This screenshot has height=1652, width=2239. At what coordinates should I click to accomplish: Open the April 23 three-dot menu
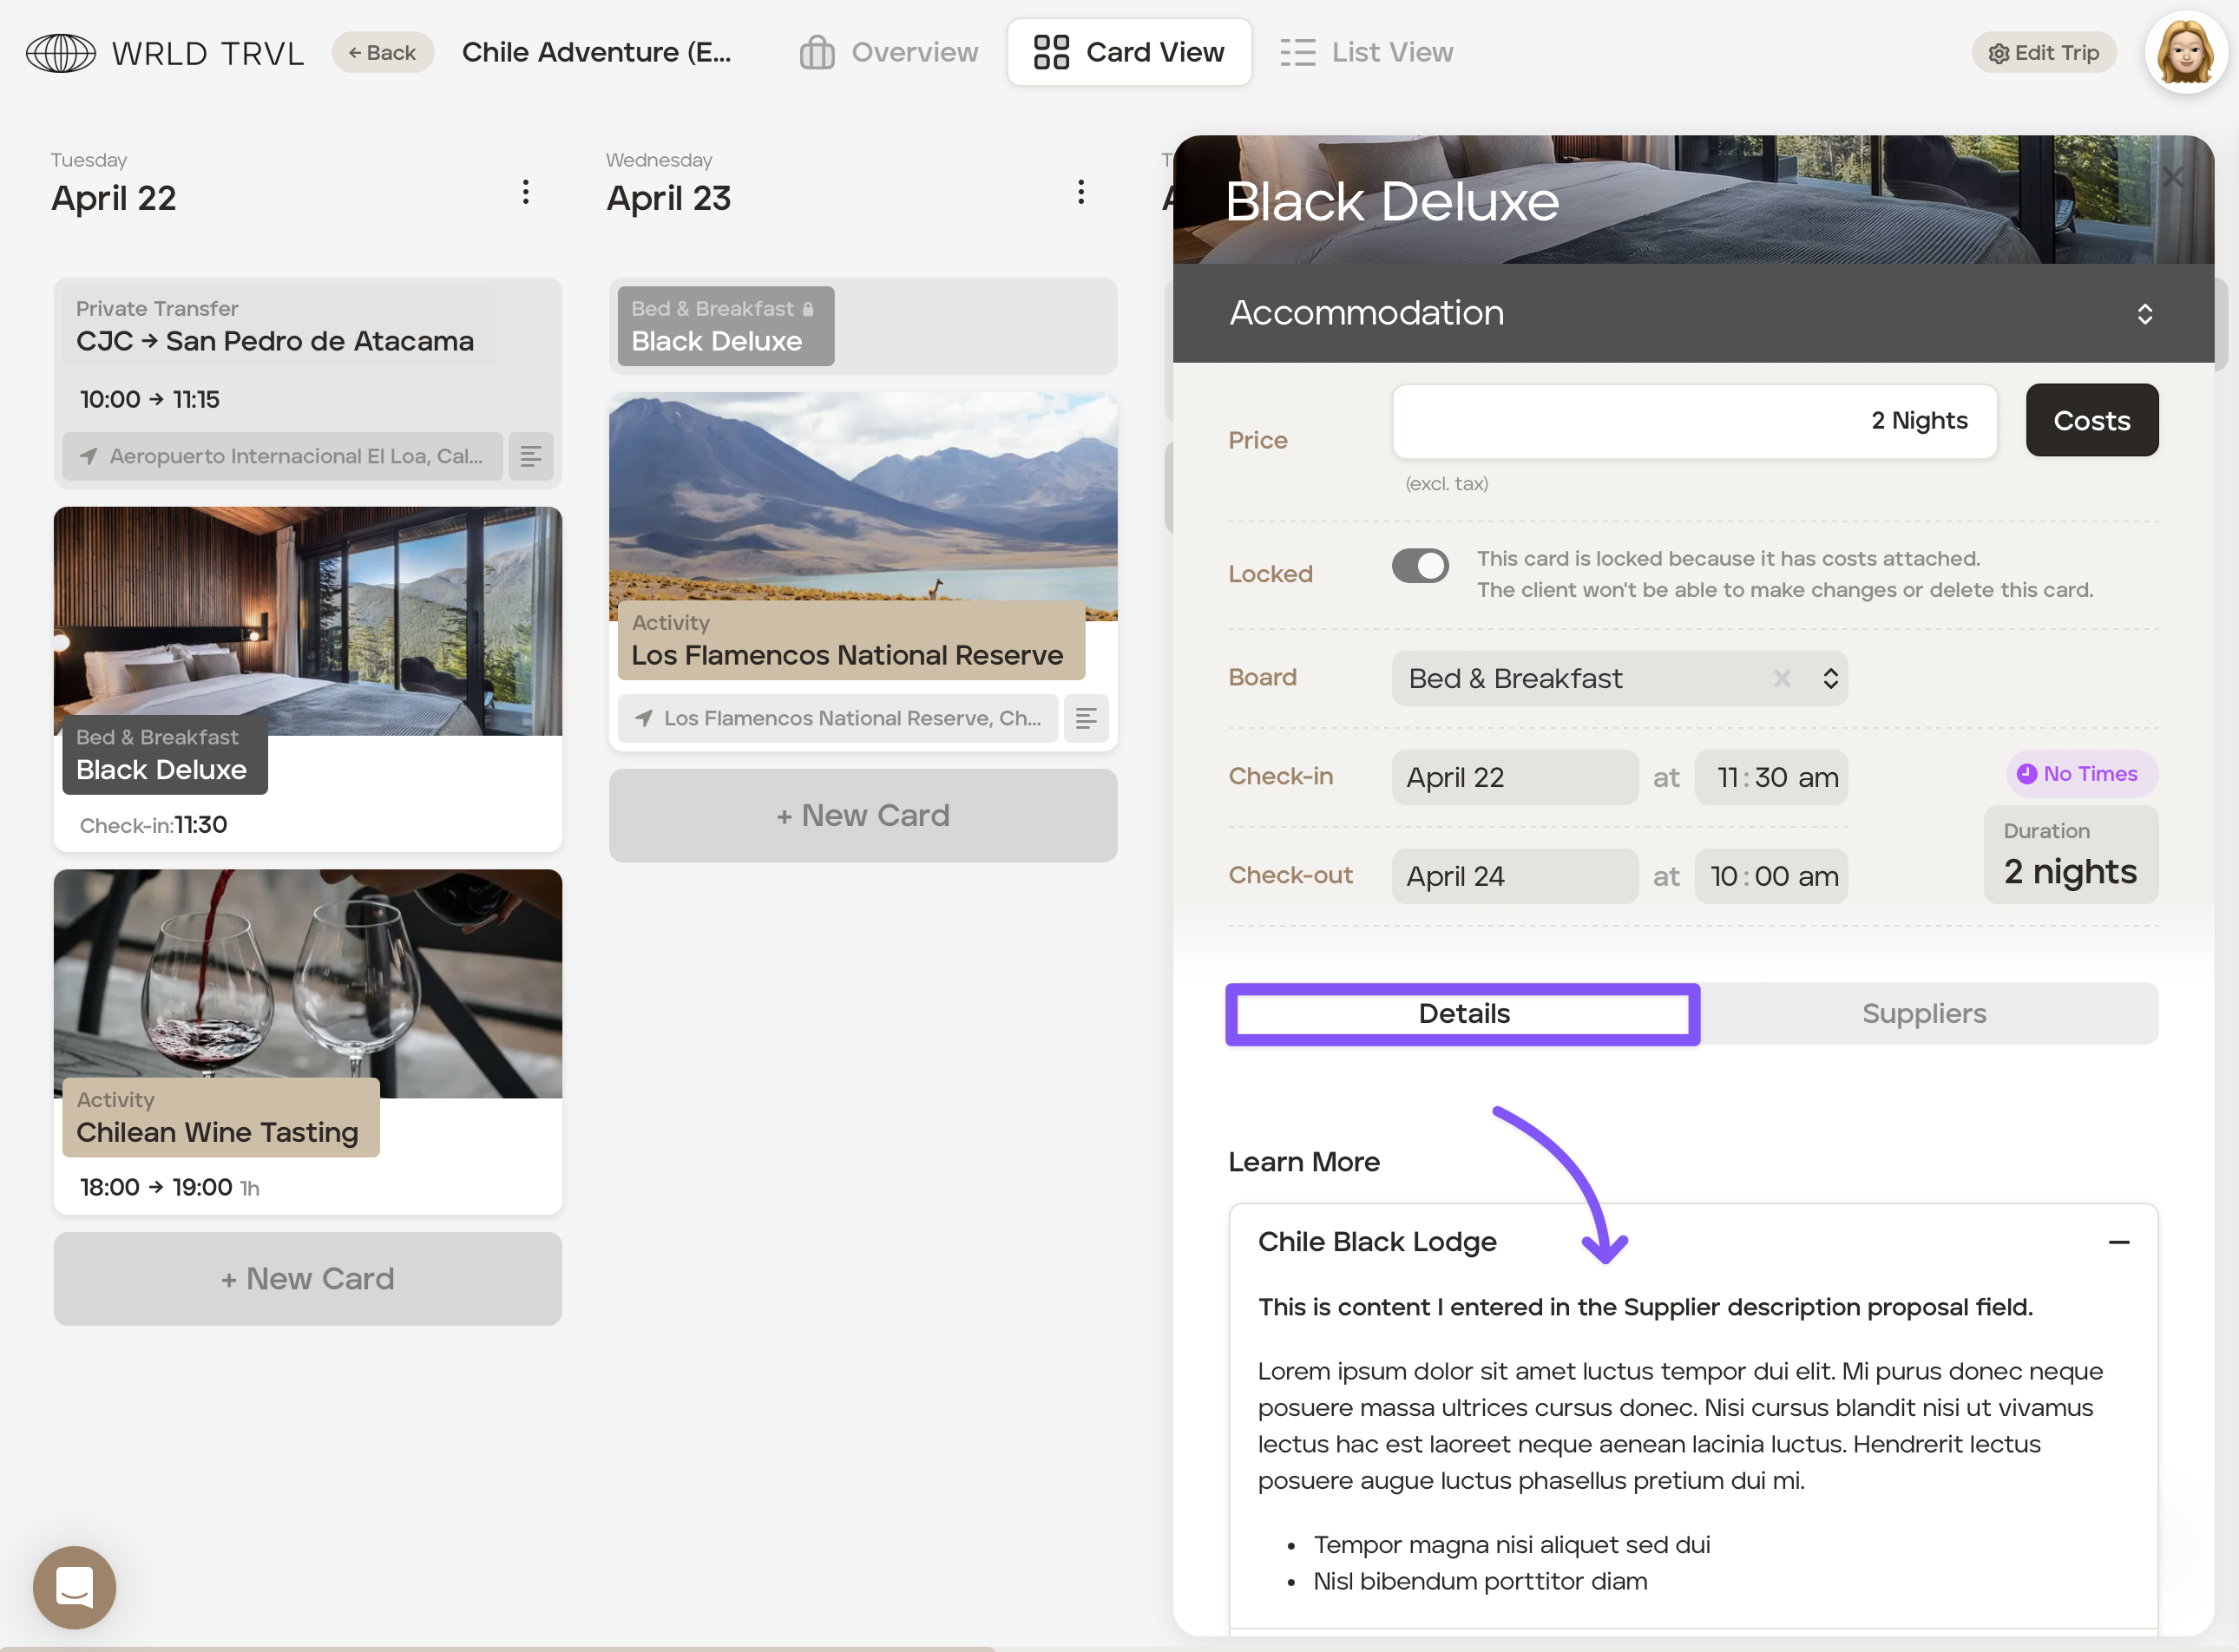click(1081, 192)
